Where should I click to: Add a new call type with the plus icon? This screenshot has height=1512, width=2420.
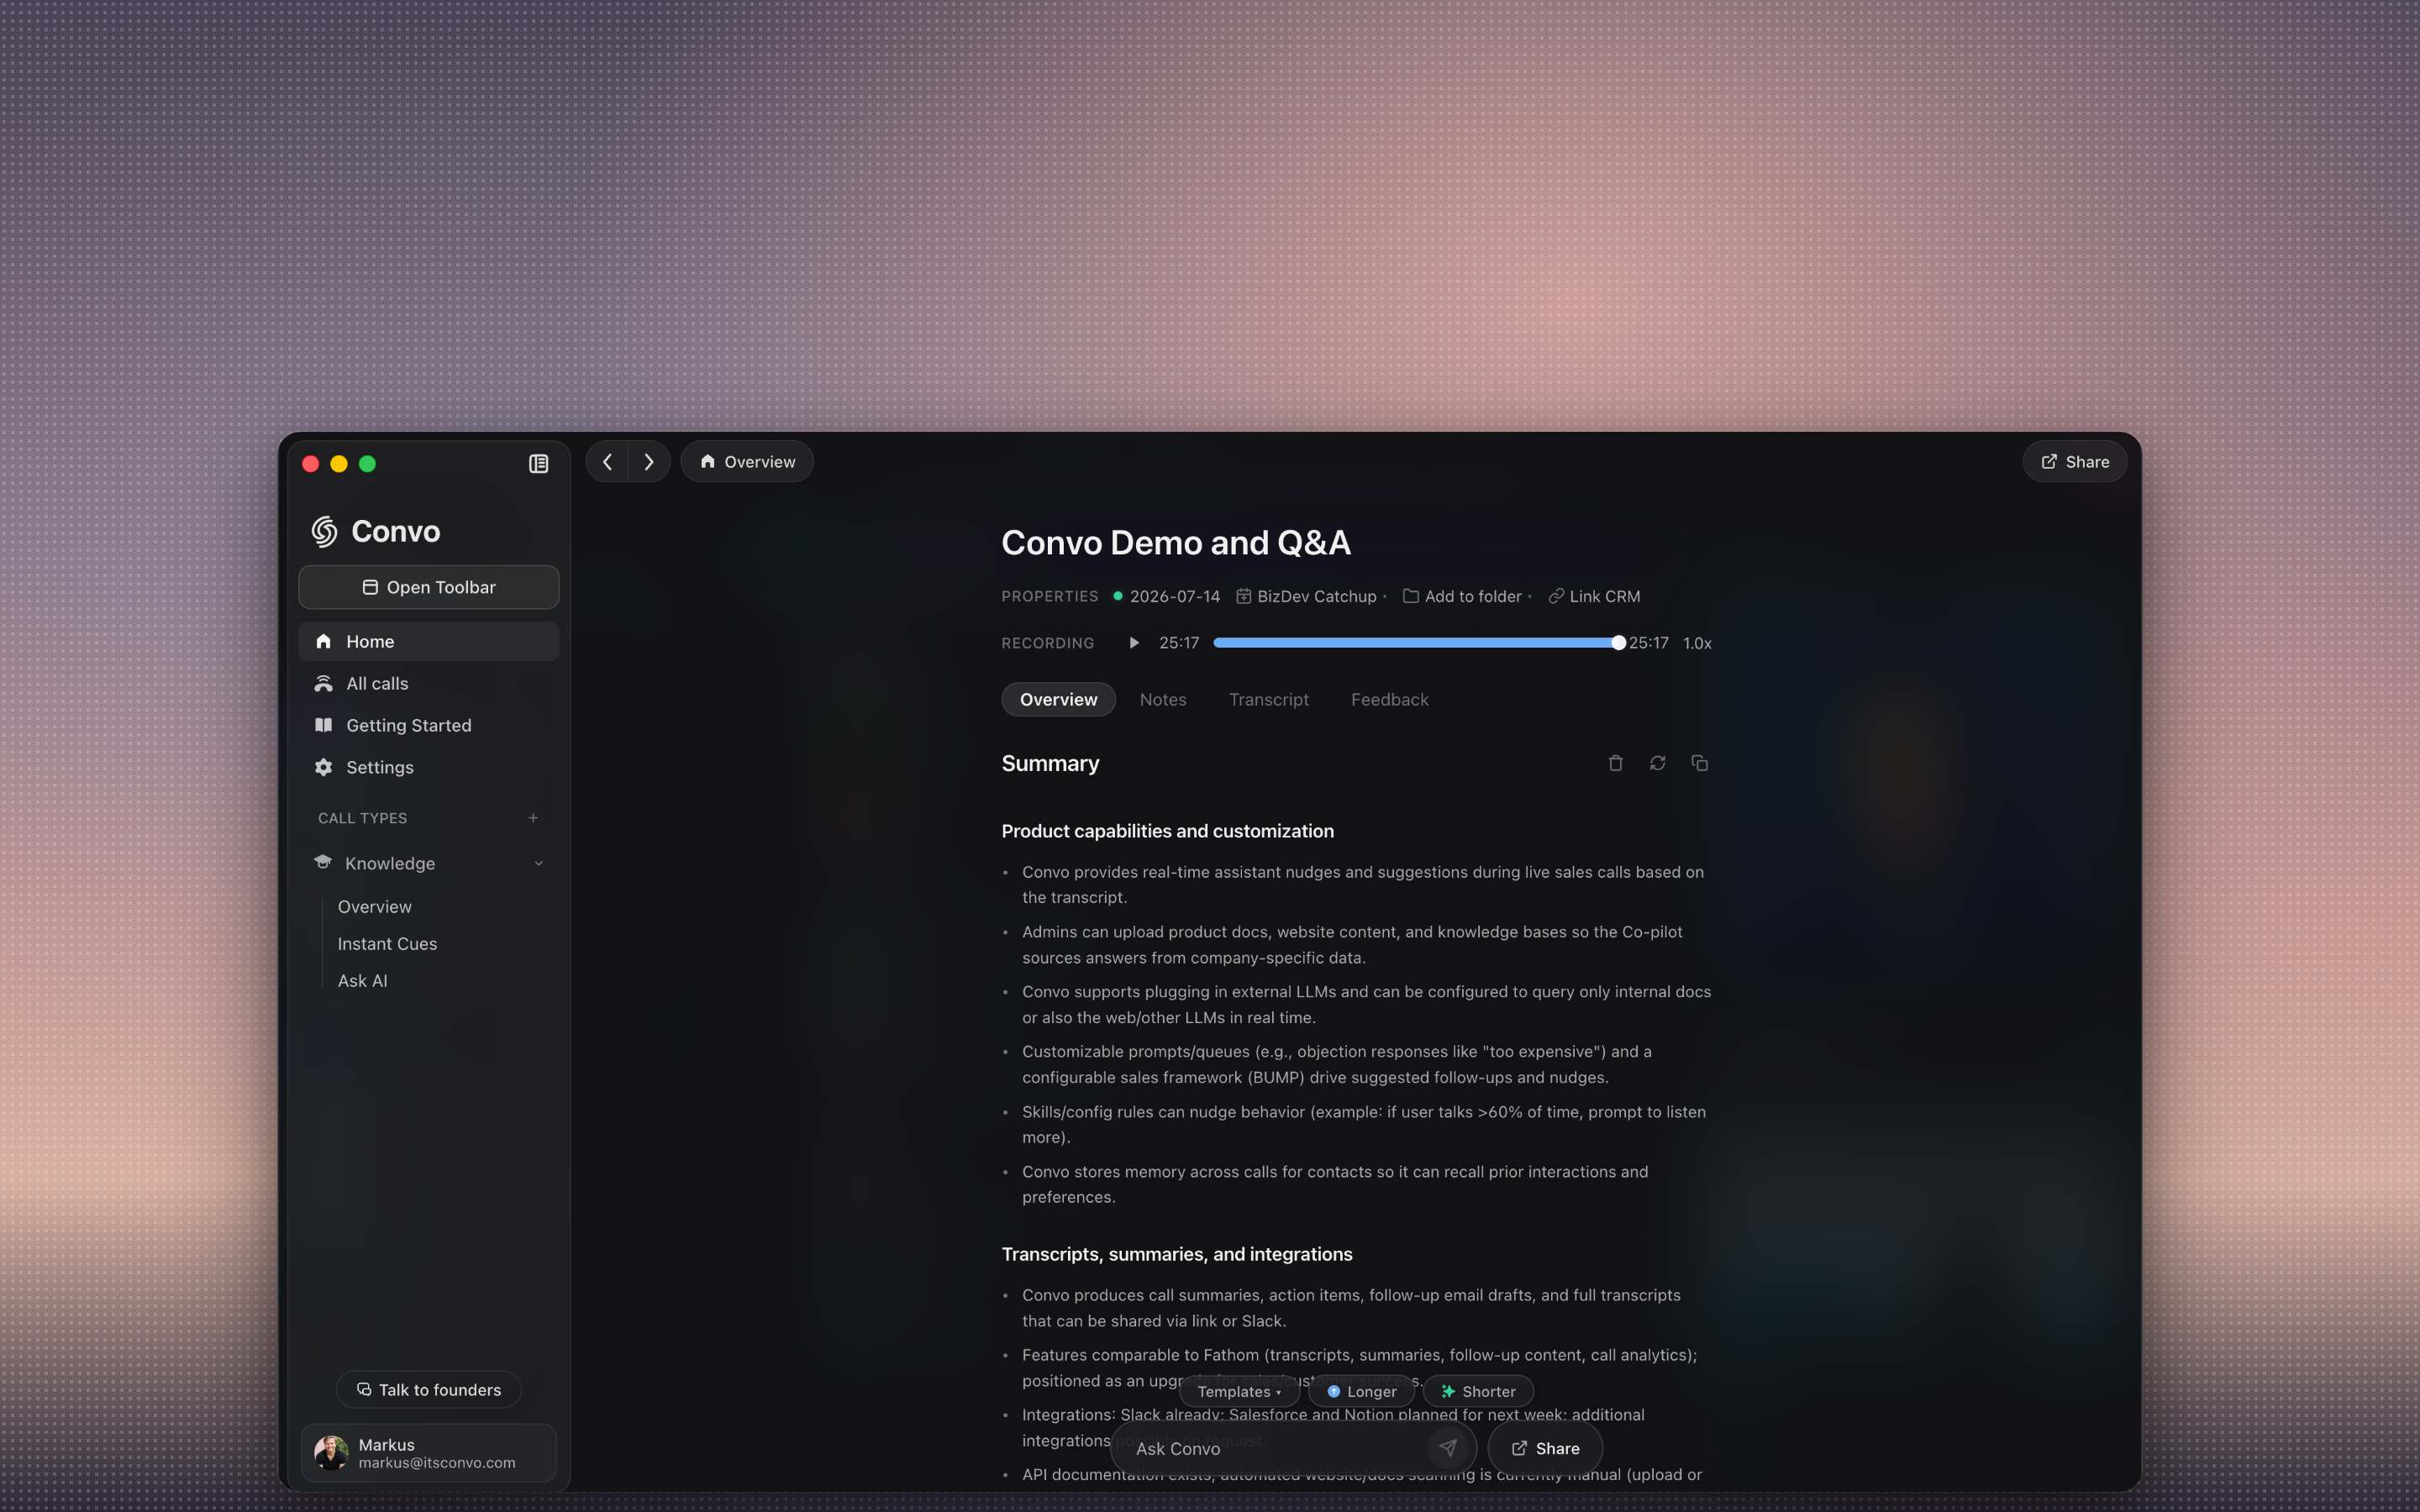coord(533,818)
